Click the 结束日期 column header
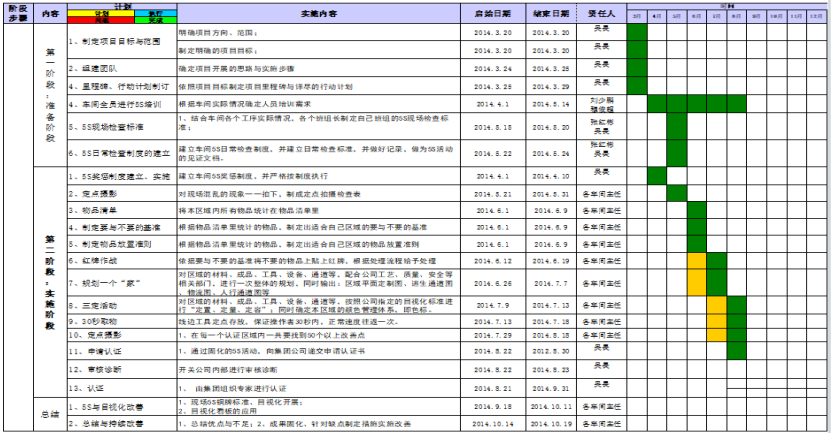The width and height of the screenshot is (831, 434). (551, 13)
